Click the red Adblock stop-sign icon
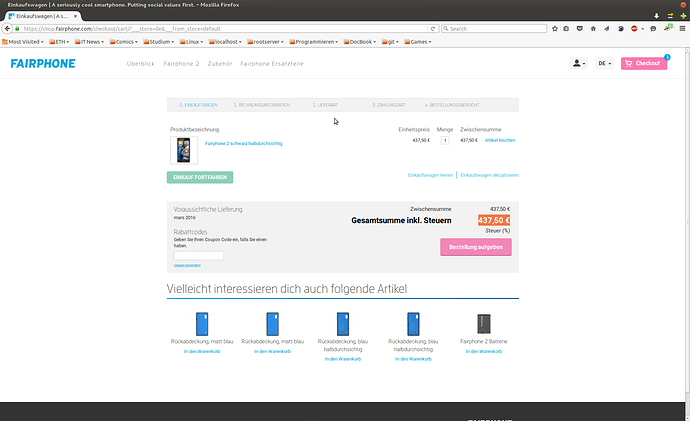Image resolution: width=690 pixels, height=421 pixels. coord(634,29)
